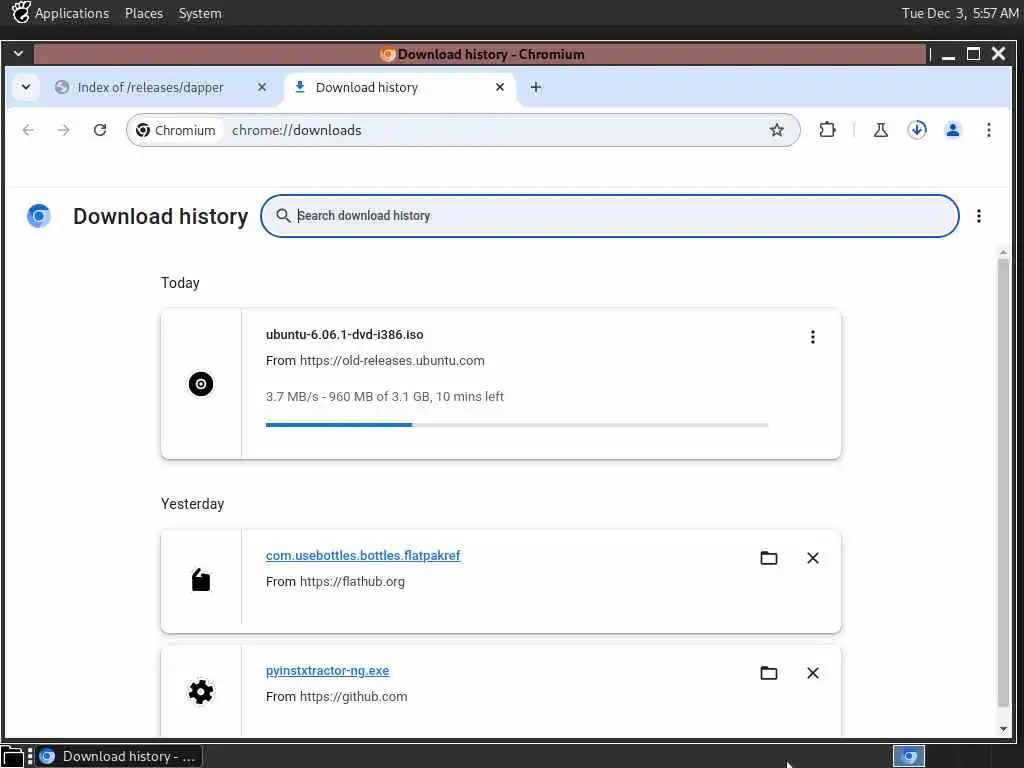Go forward with the browser forward arrow
Screen dimensions: 1024x768
(x=63, y=130)
